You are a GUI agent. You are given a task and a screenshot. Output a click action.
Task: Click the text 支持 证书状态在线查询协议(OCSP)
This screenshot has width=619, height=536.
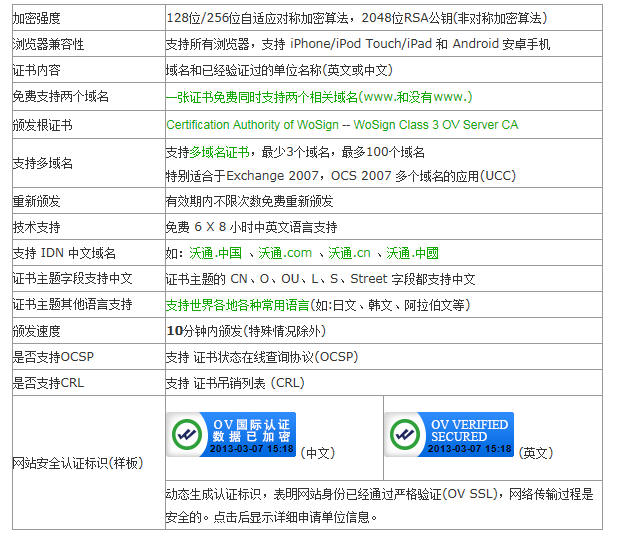tap(262, 357)
